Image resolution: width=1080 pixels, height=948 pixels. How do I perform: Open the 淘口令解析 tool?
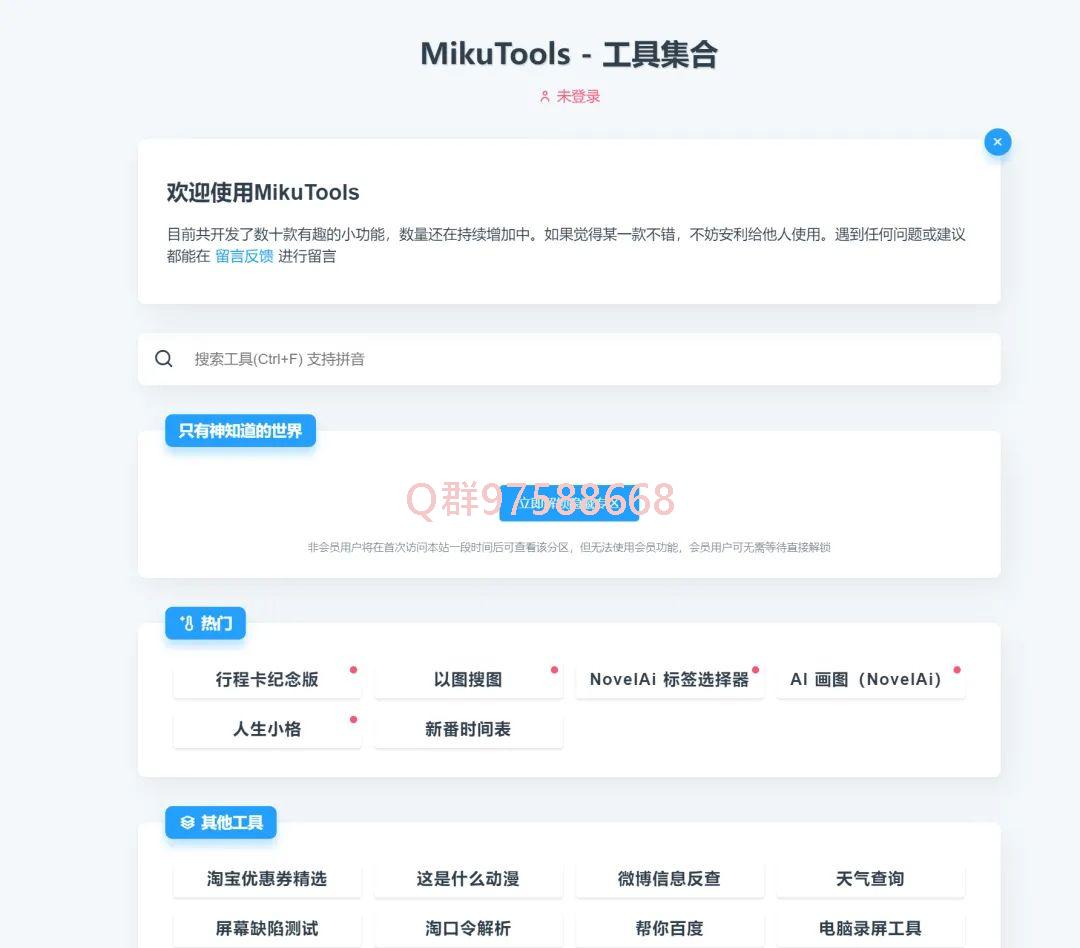coord(468,928)
